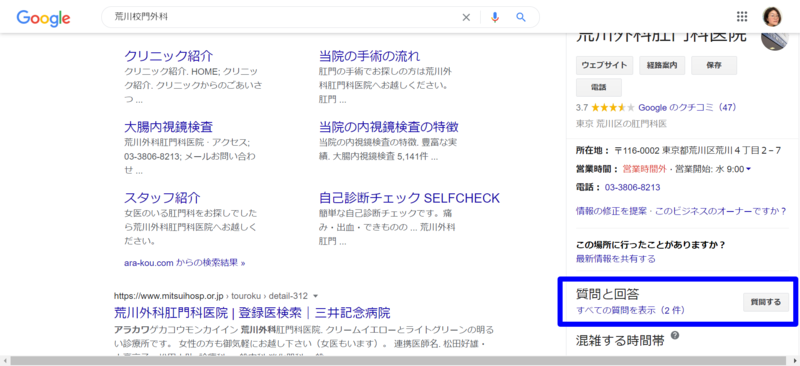Click the red 営業時間外 status text
Image resolution: width=800 pixels, height=366 pixels.
pos(644,169)
